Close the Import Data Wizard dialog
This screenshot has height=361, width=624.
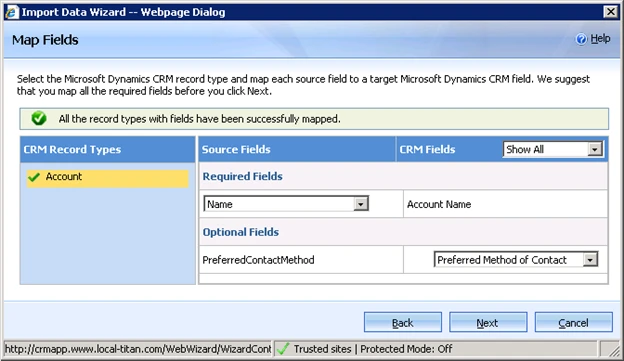[x=610, y=12]
